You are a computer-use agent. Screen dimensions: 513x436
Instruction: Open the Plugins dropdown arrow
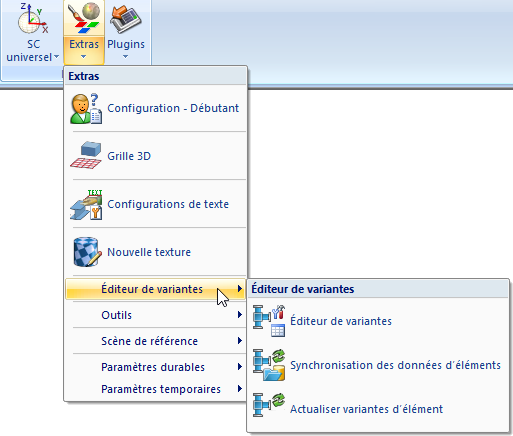(125, 56)
